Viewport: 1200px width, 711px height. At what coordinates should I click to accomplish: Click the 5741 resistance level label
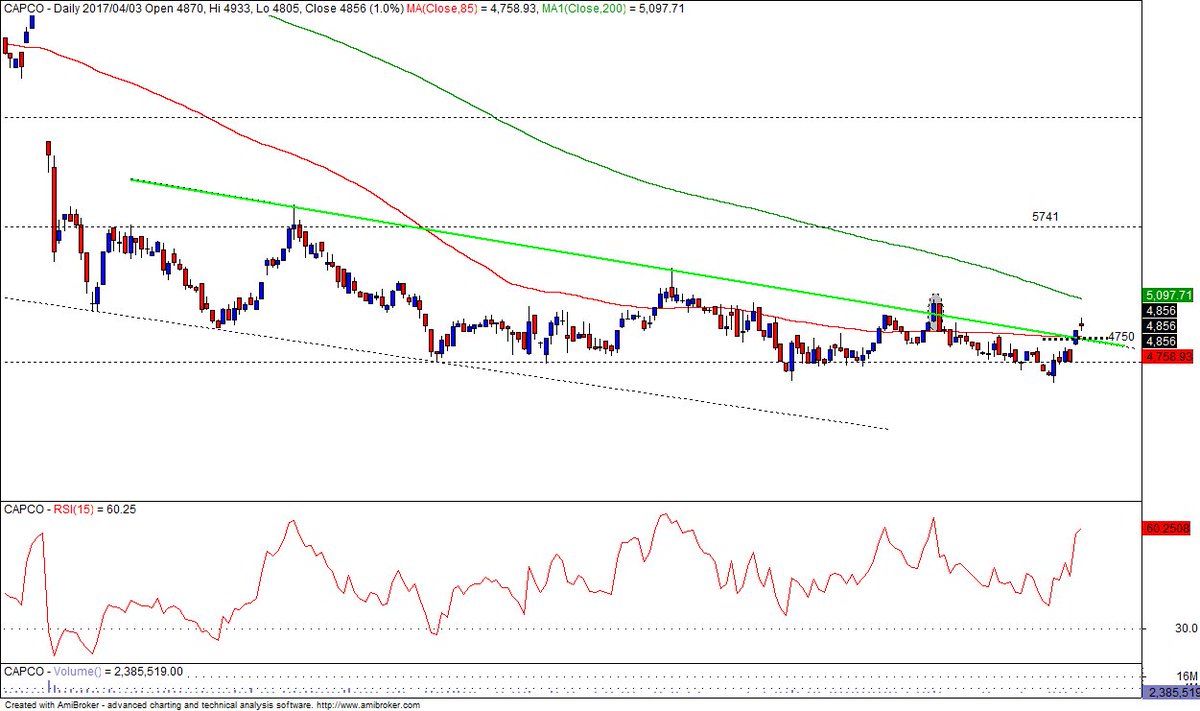click(x=1045, y=216)
